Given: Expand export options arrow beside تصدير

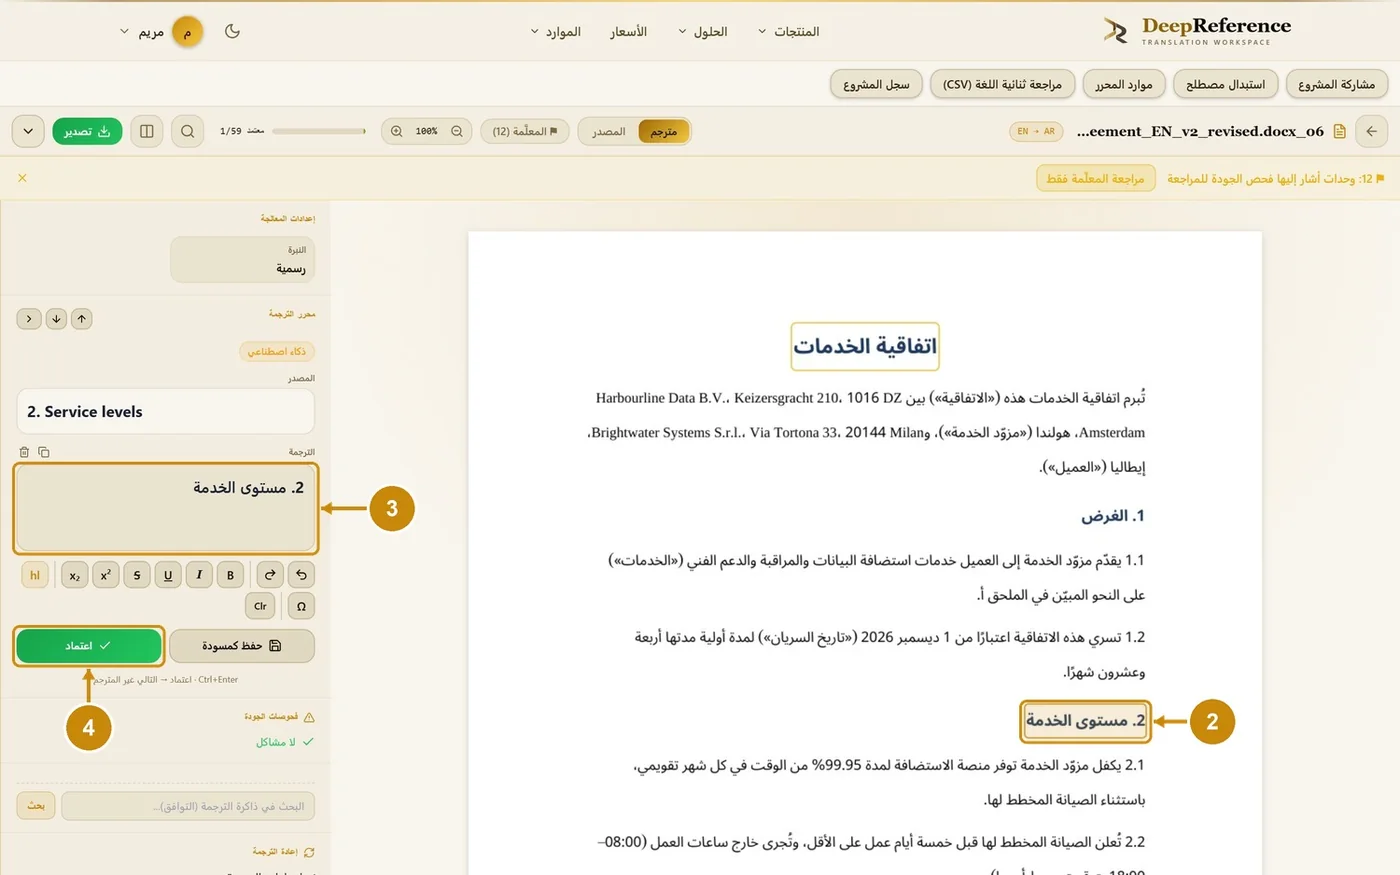Looking at the screenshot, I should [x=28, y=131].
